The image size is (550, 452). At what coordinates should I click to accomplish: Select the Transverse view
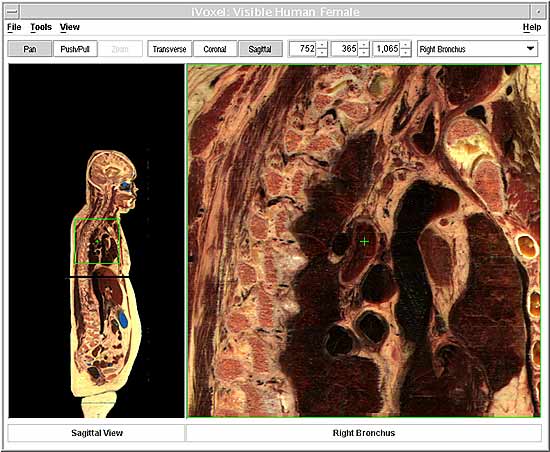click(169, 49)
